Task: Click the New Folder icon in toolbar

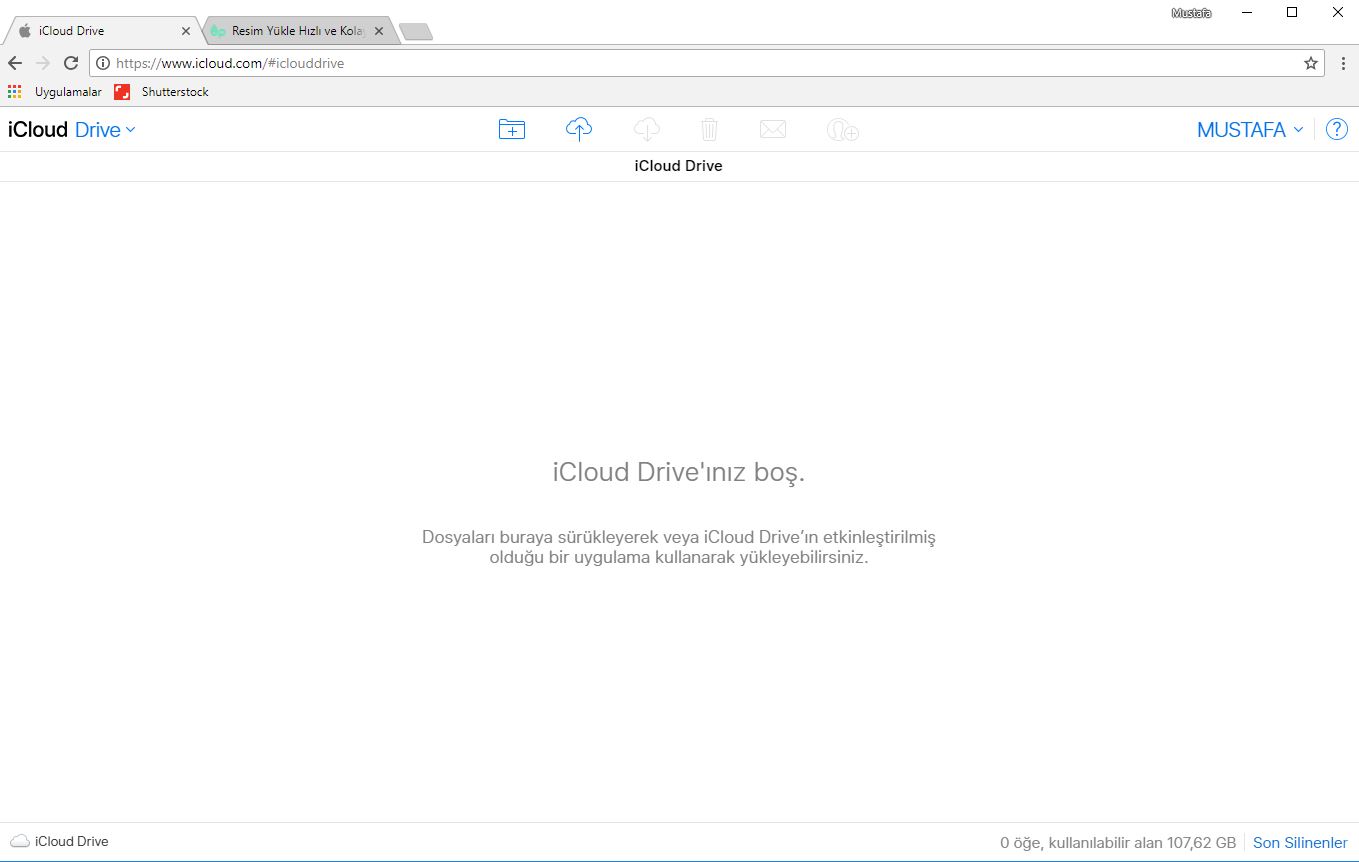Action: 511,129
